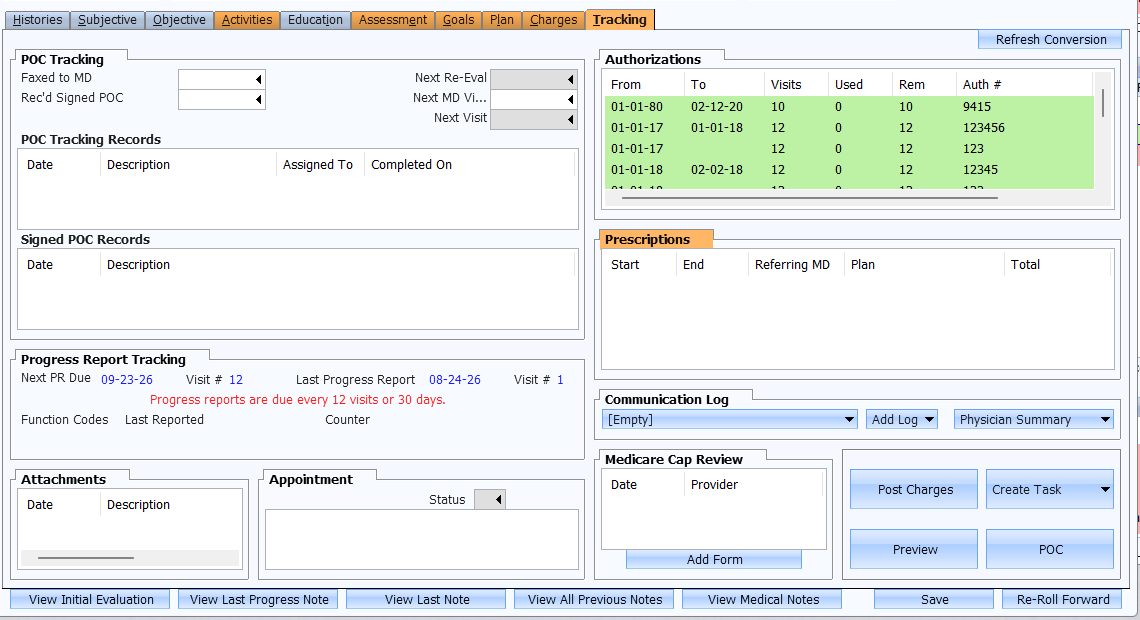This screenshot has height=620, width=1140.
Task: Expand the Communication Log [Empty] dropdown
Action: (729, 419)
